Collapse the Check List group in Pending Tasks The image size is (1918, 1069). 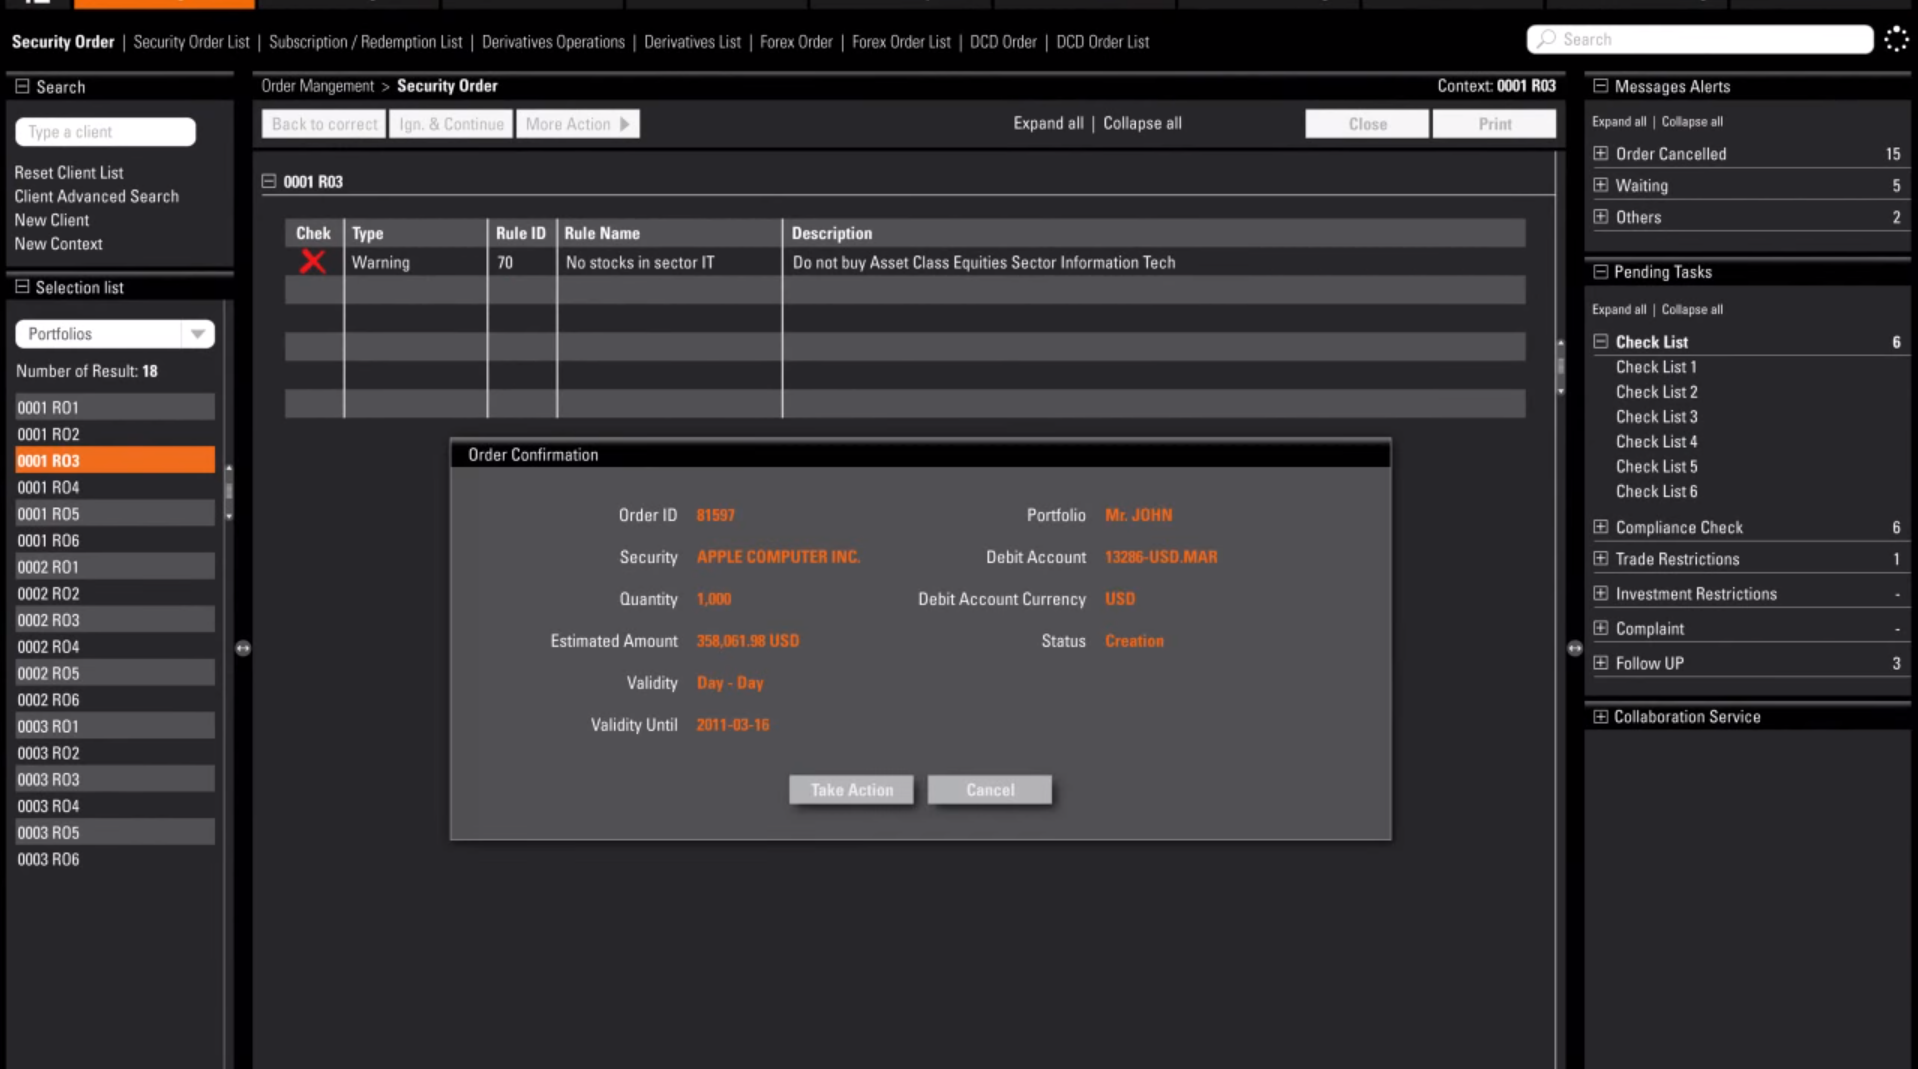pyautogui.click(x=1601, y=341)
